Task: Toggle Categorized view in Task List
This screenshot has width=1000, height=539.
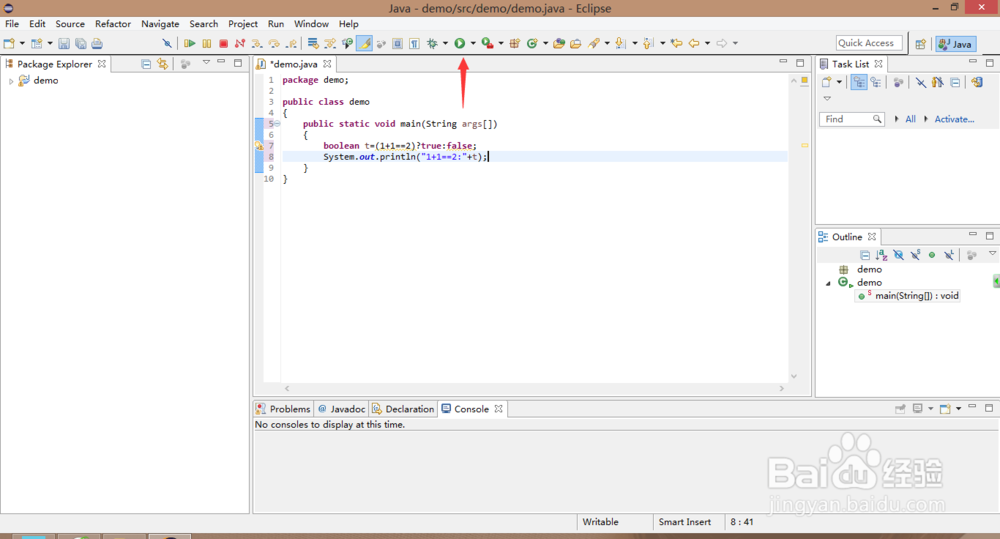Action: (x=859, y=82)
